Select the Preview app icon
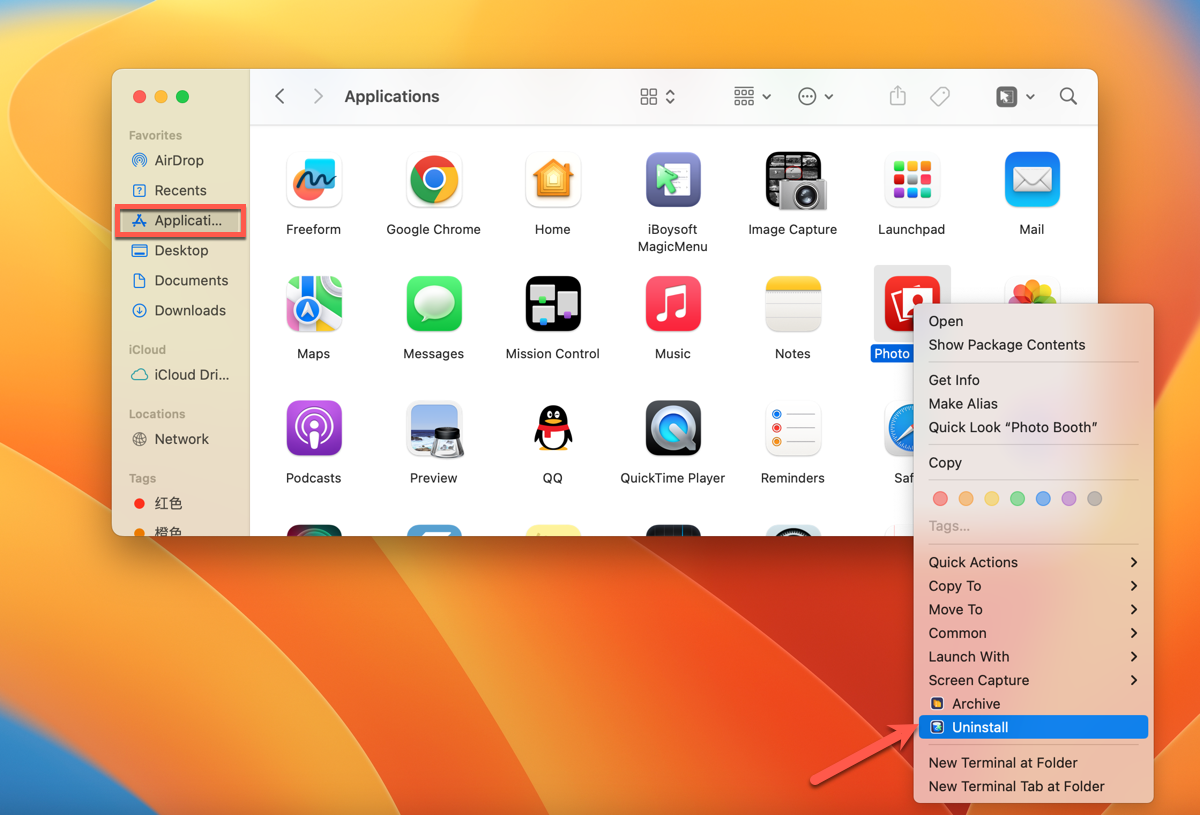This screenshot has width=1200, height=815. point(433,428)
